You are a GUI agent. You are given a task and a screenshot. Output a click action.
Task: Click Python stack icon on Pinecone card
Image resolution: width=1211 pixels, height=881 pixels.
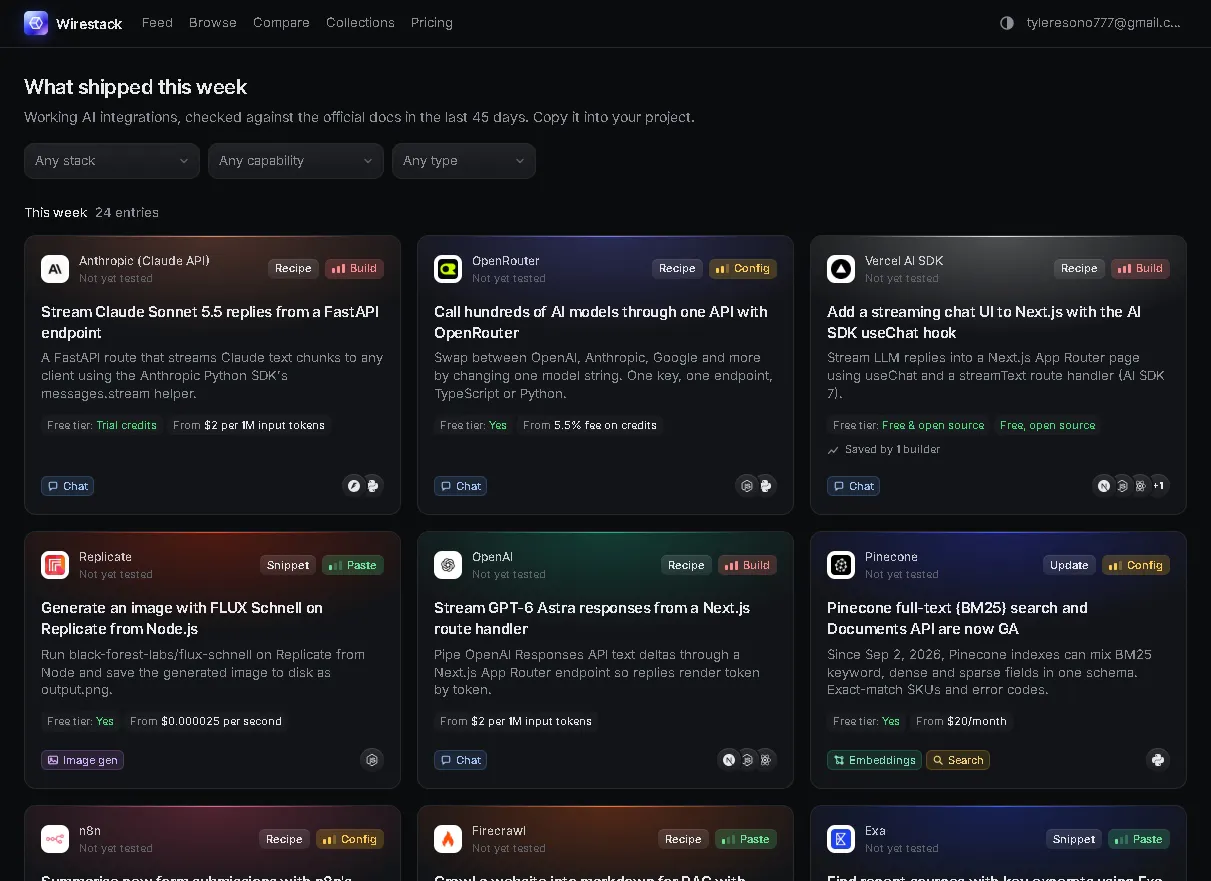tap(1158, 760)
